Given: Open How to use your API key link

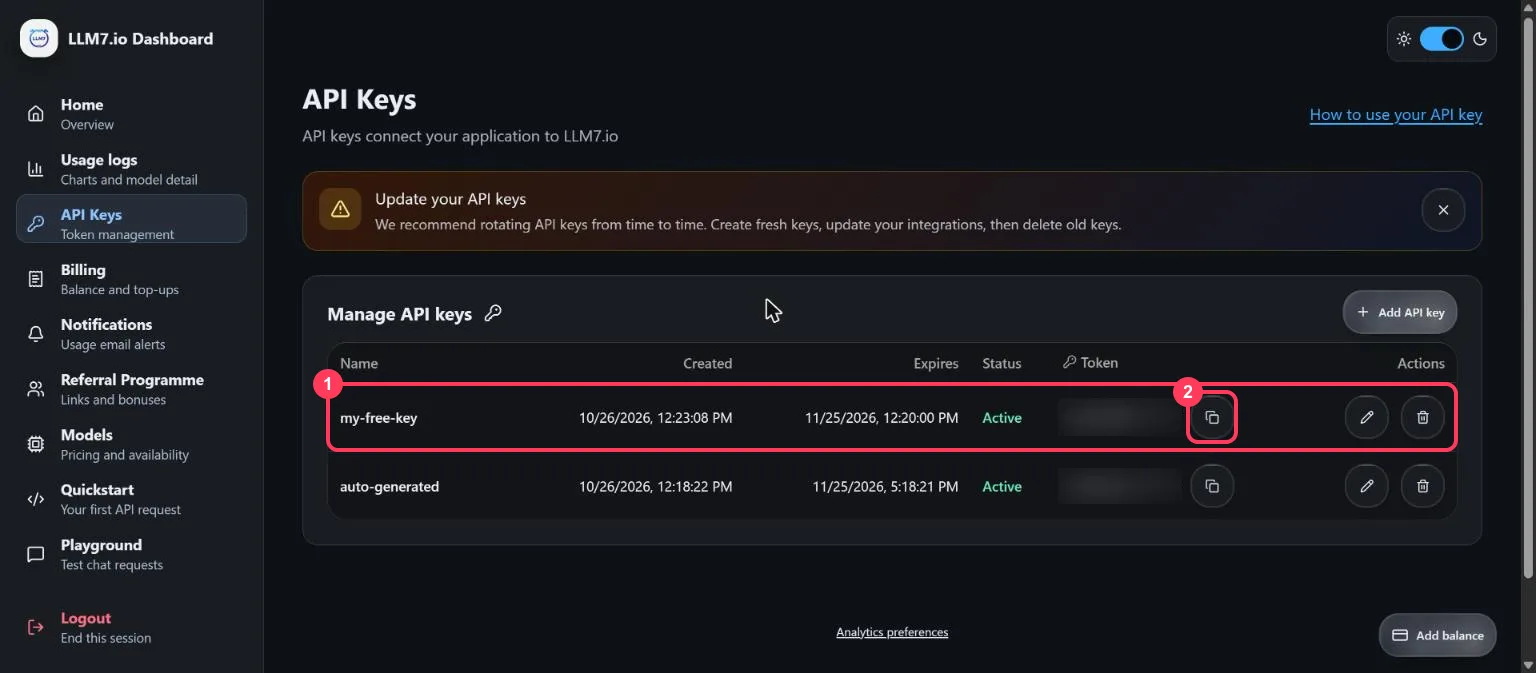Looking at the screenshot, I should [x=1396, y=115].
